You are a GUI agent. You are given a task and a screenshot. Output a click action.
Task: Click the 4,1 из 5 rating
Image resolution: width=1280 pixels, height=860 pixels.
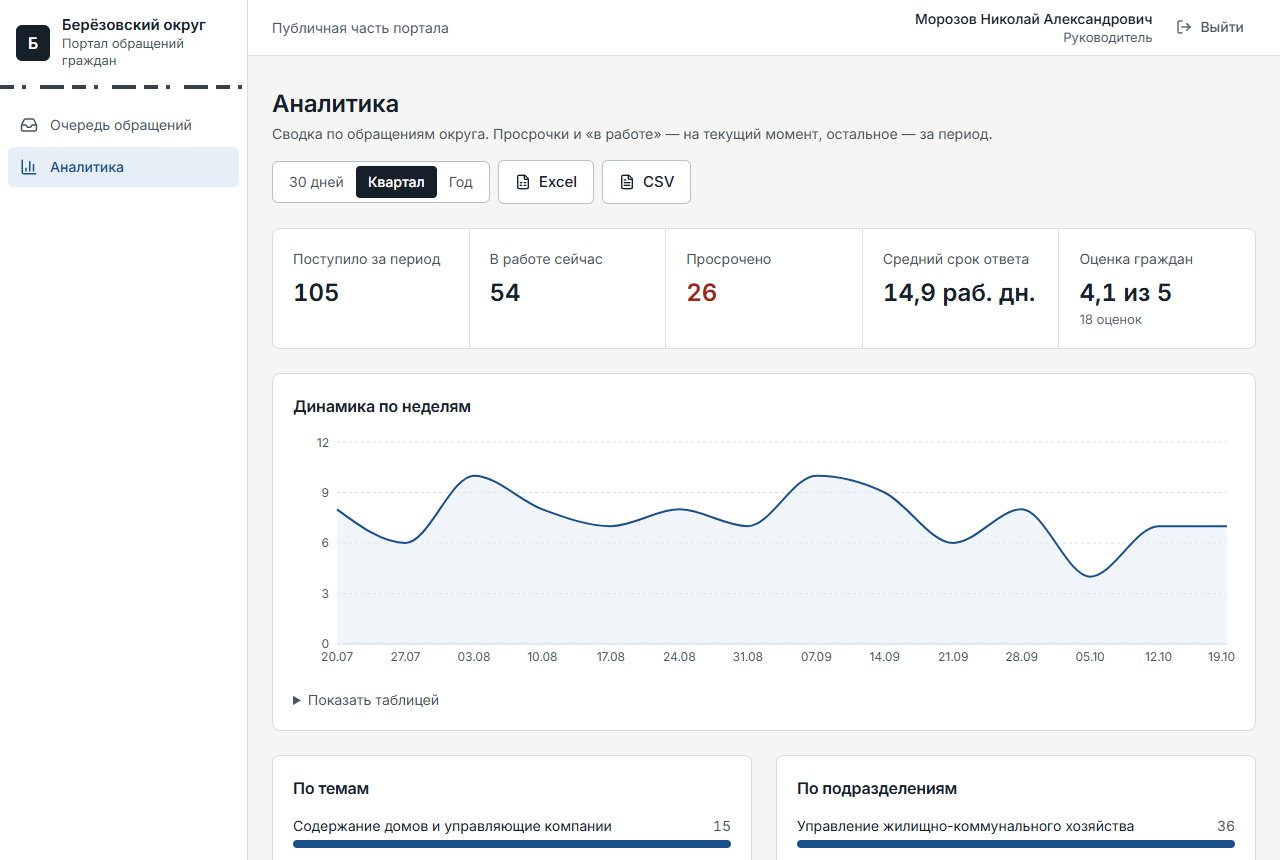click(x=1126, y=293)
